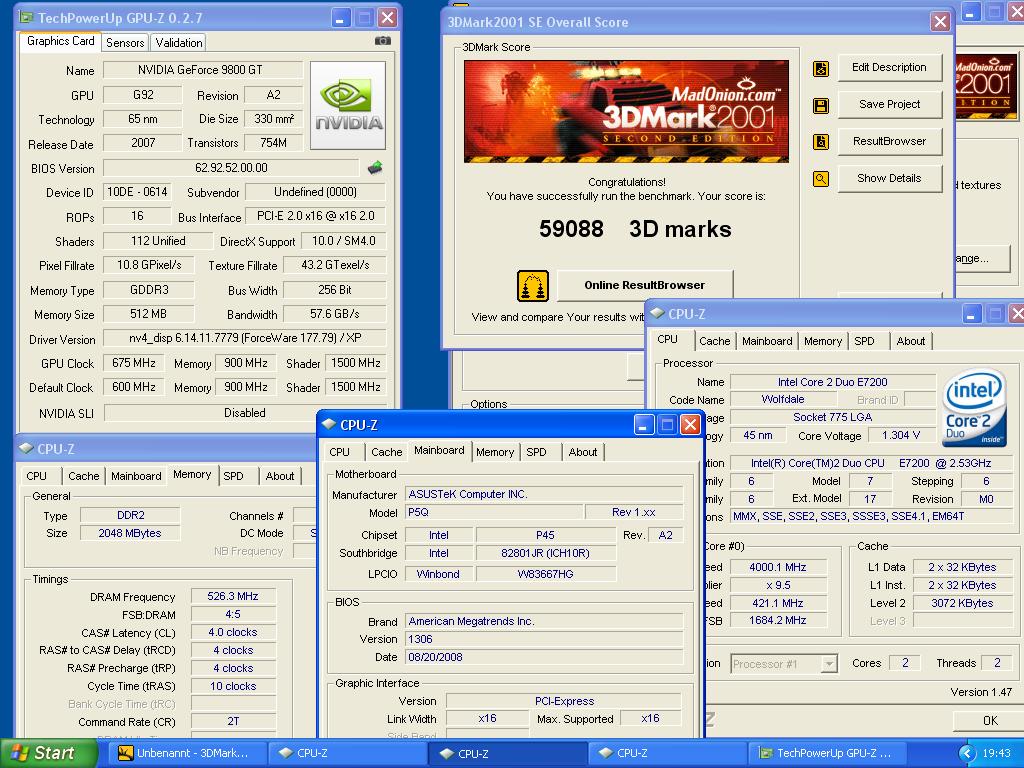This screenshot has width=1024, height=768.
Task: Open SPD tab in bottom-left CPU-Z window
Action: click(x=233, y=476)
